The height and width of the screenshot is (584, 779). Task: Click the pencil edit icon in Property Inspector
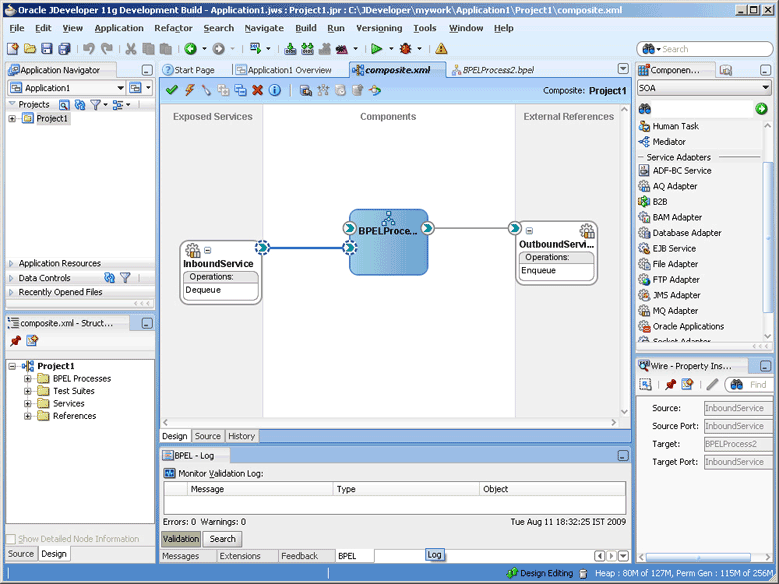712,384
